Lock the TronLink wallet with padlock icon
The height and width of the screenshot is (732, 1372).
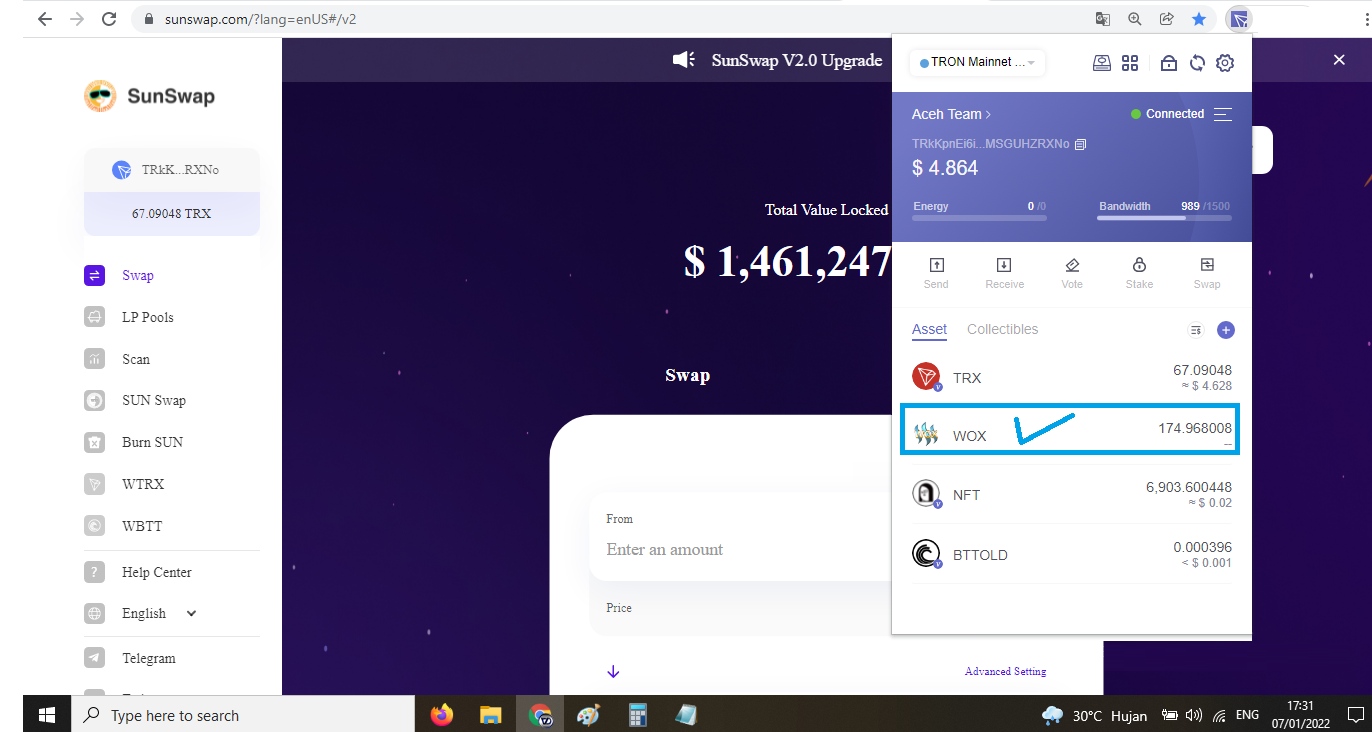pos(1168,63)
